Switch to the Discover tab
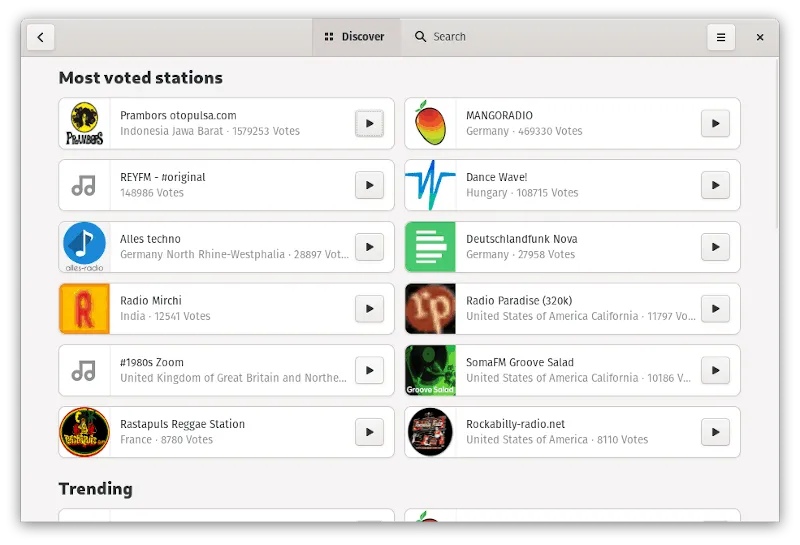Screen dimensions: 800x545 coord(355,37)
